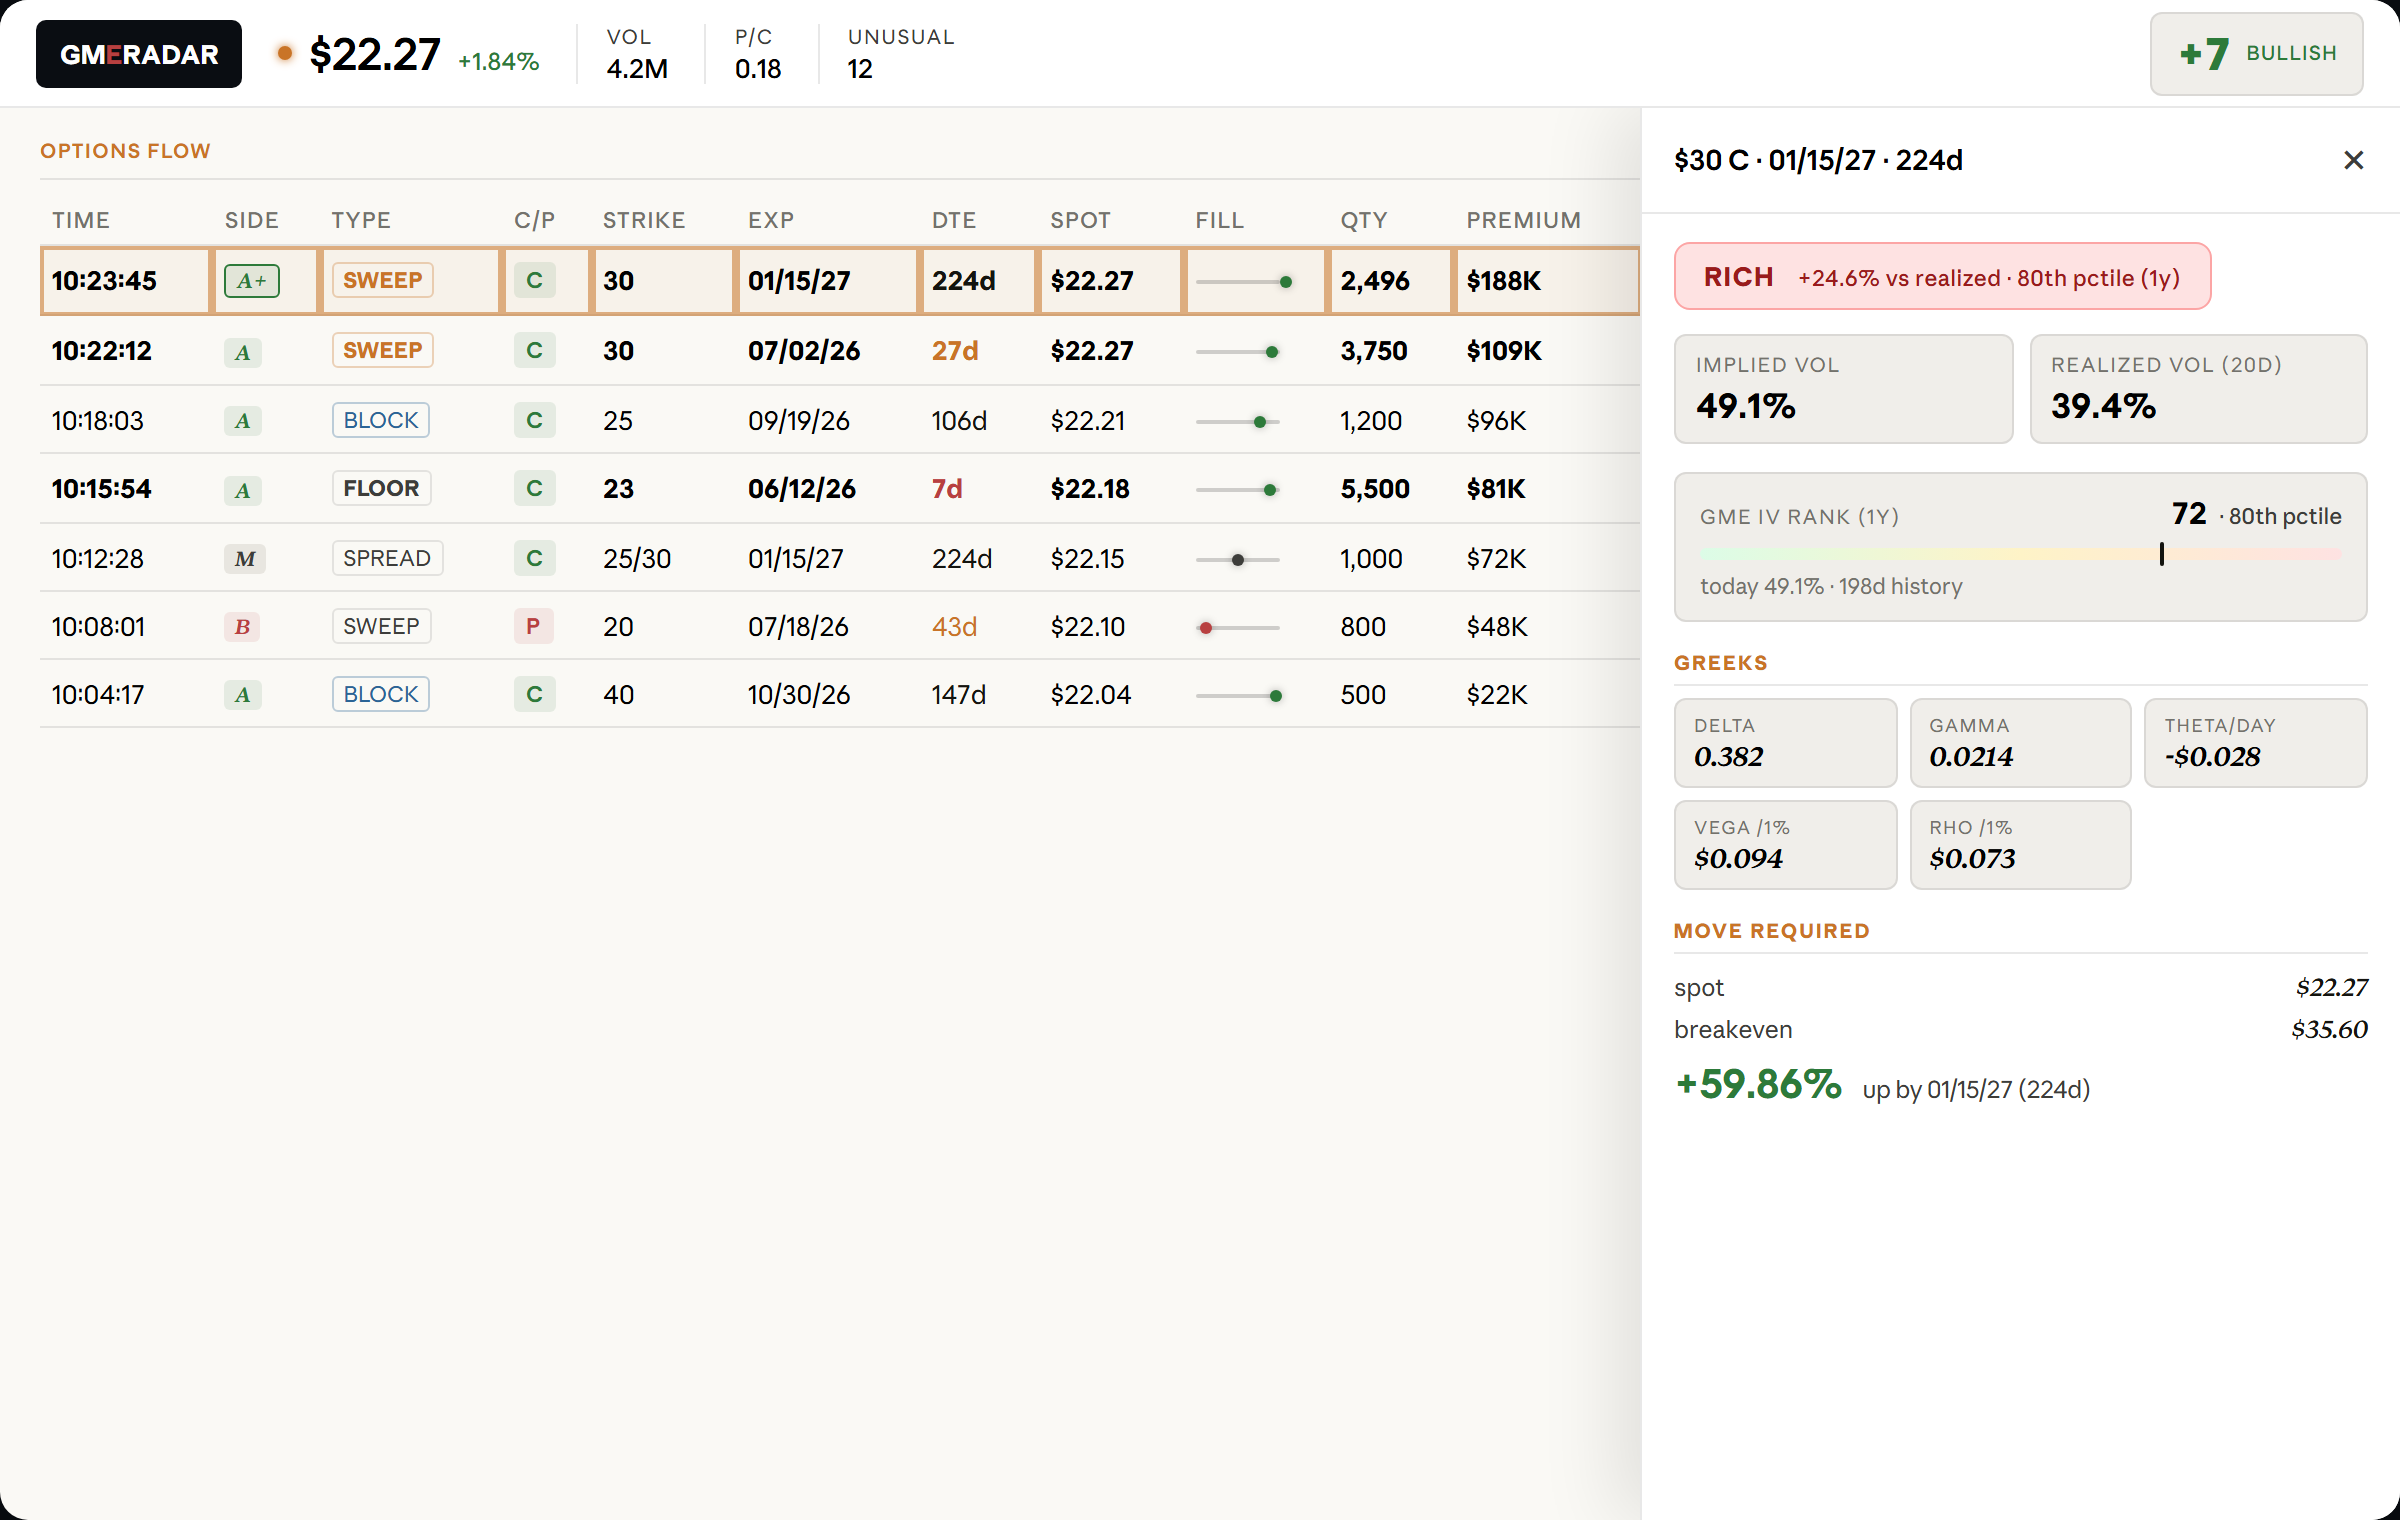Image resolution: width=2400 pixels, height=1520 pixels.
Task: Sort by the QTY column header
Action: click(x=1364, y=220)
